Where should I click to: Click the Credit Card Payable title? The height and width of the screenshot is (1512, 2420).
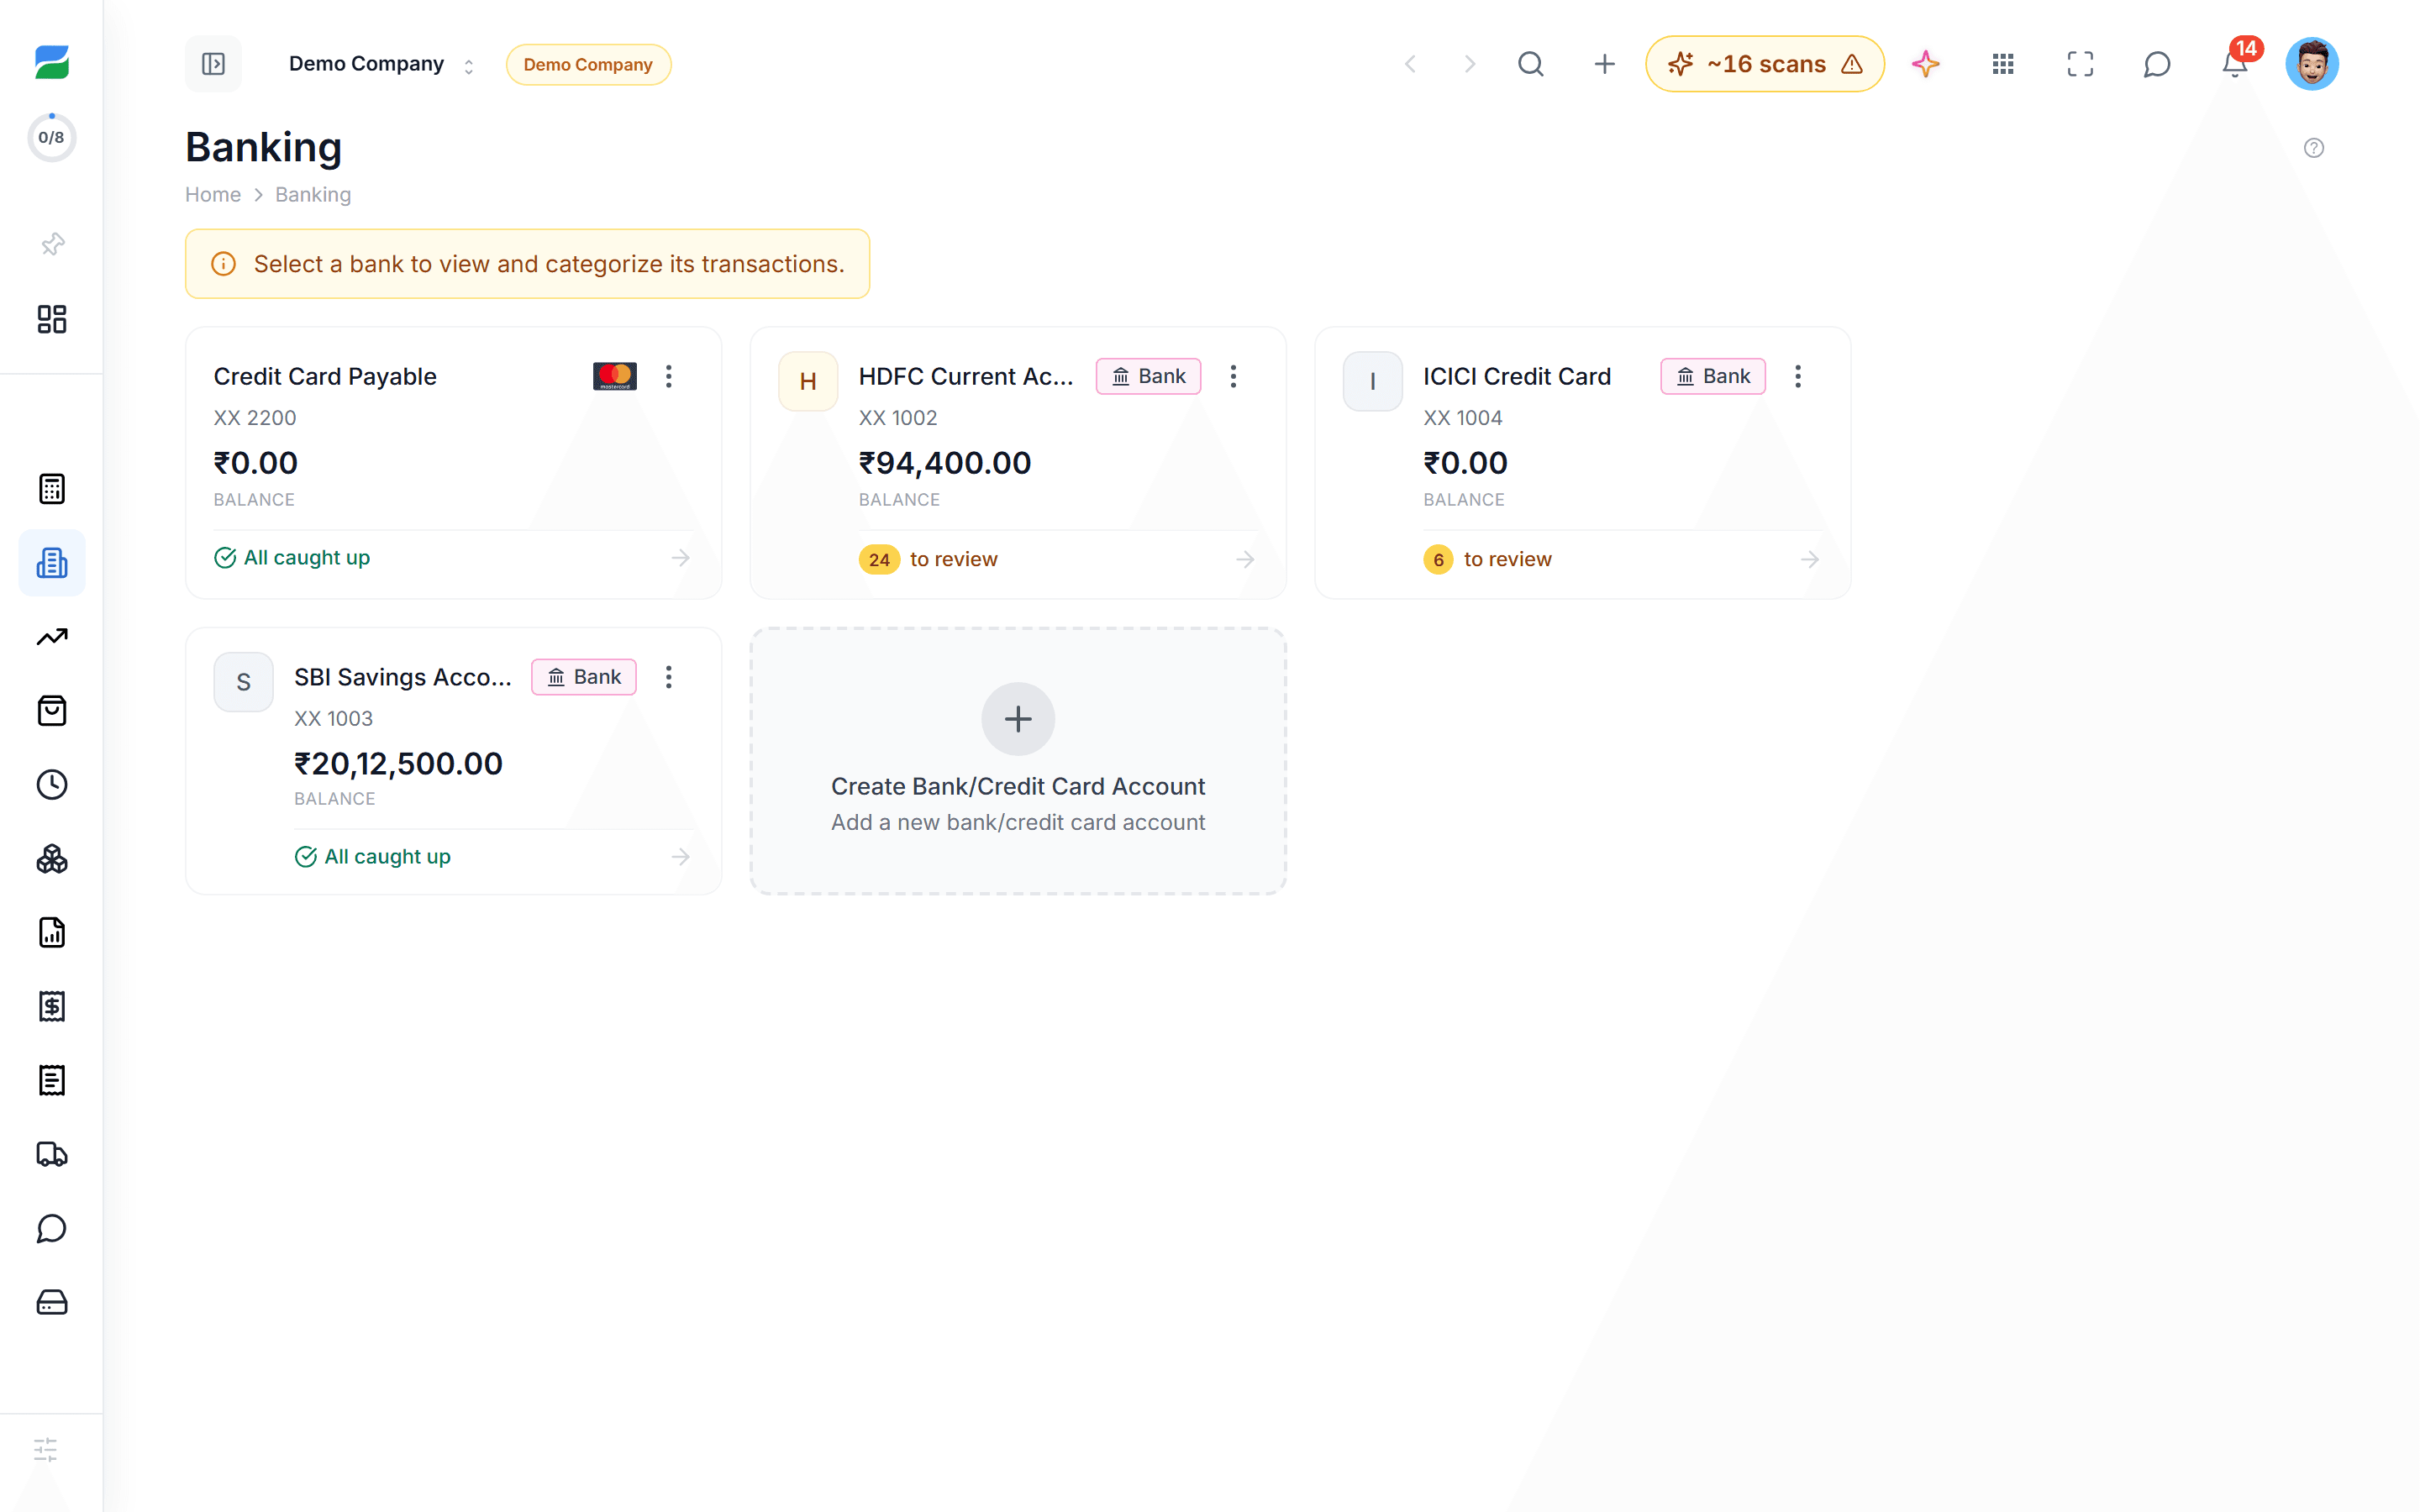[325, 376]
